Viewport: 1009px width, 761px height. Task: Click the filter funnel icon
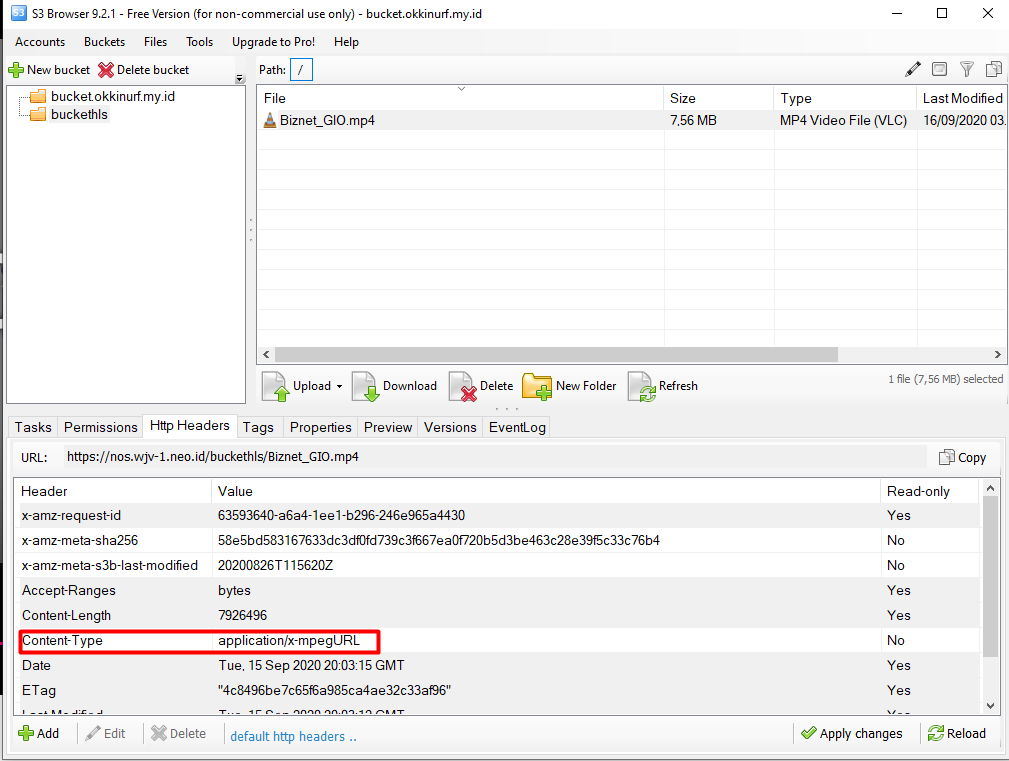[967, 69]
